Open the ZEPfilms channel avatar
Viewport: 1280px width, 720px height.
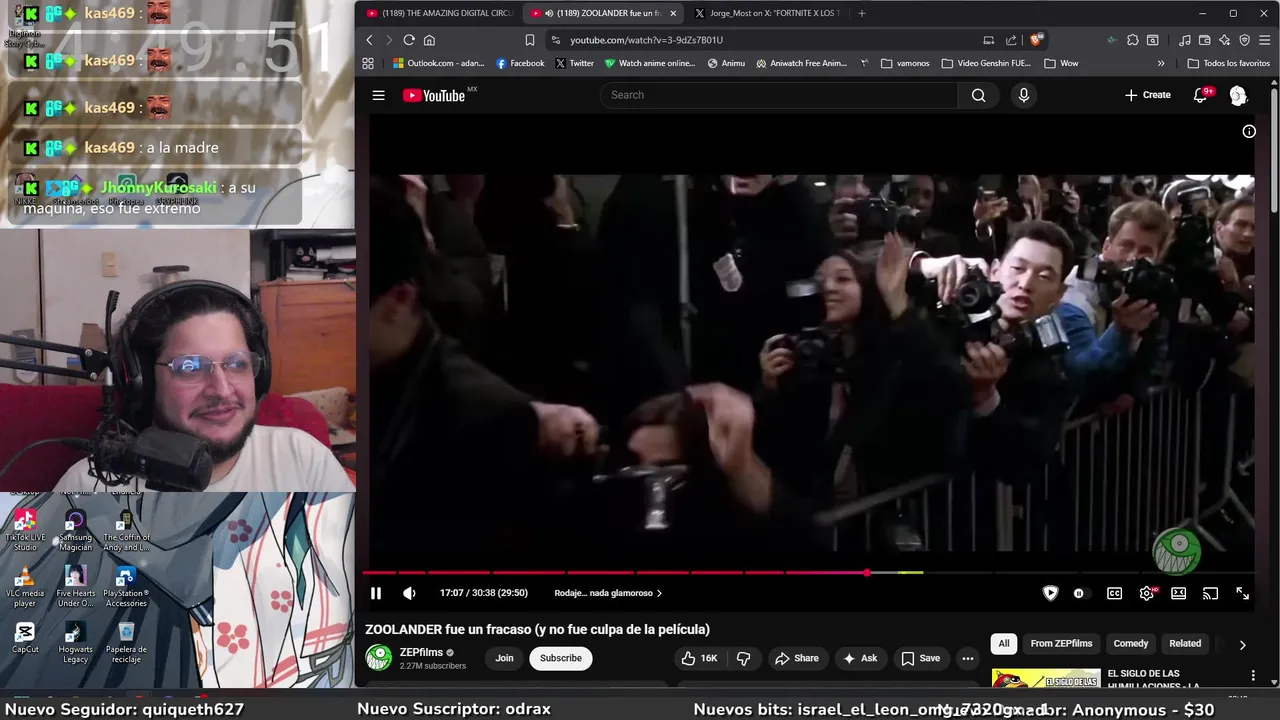[x=379, y=657]
